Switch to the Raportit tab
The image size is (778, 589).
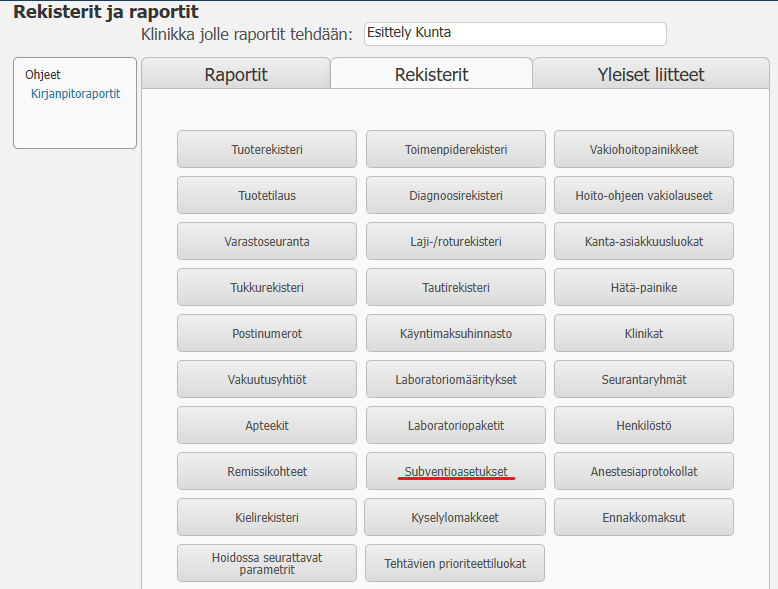point(236,74)
